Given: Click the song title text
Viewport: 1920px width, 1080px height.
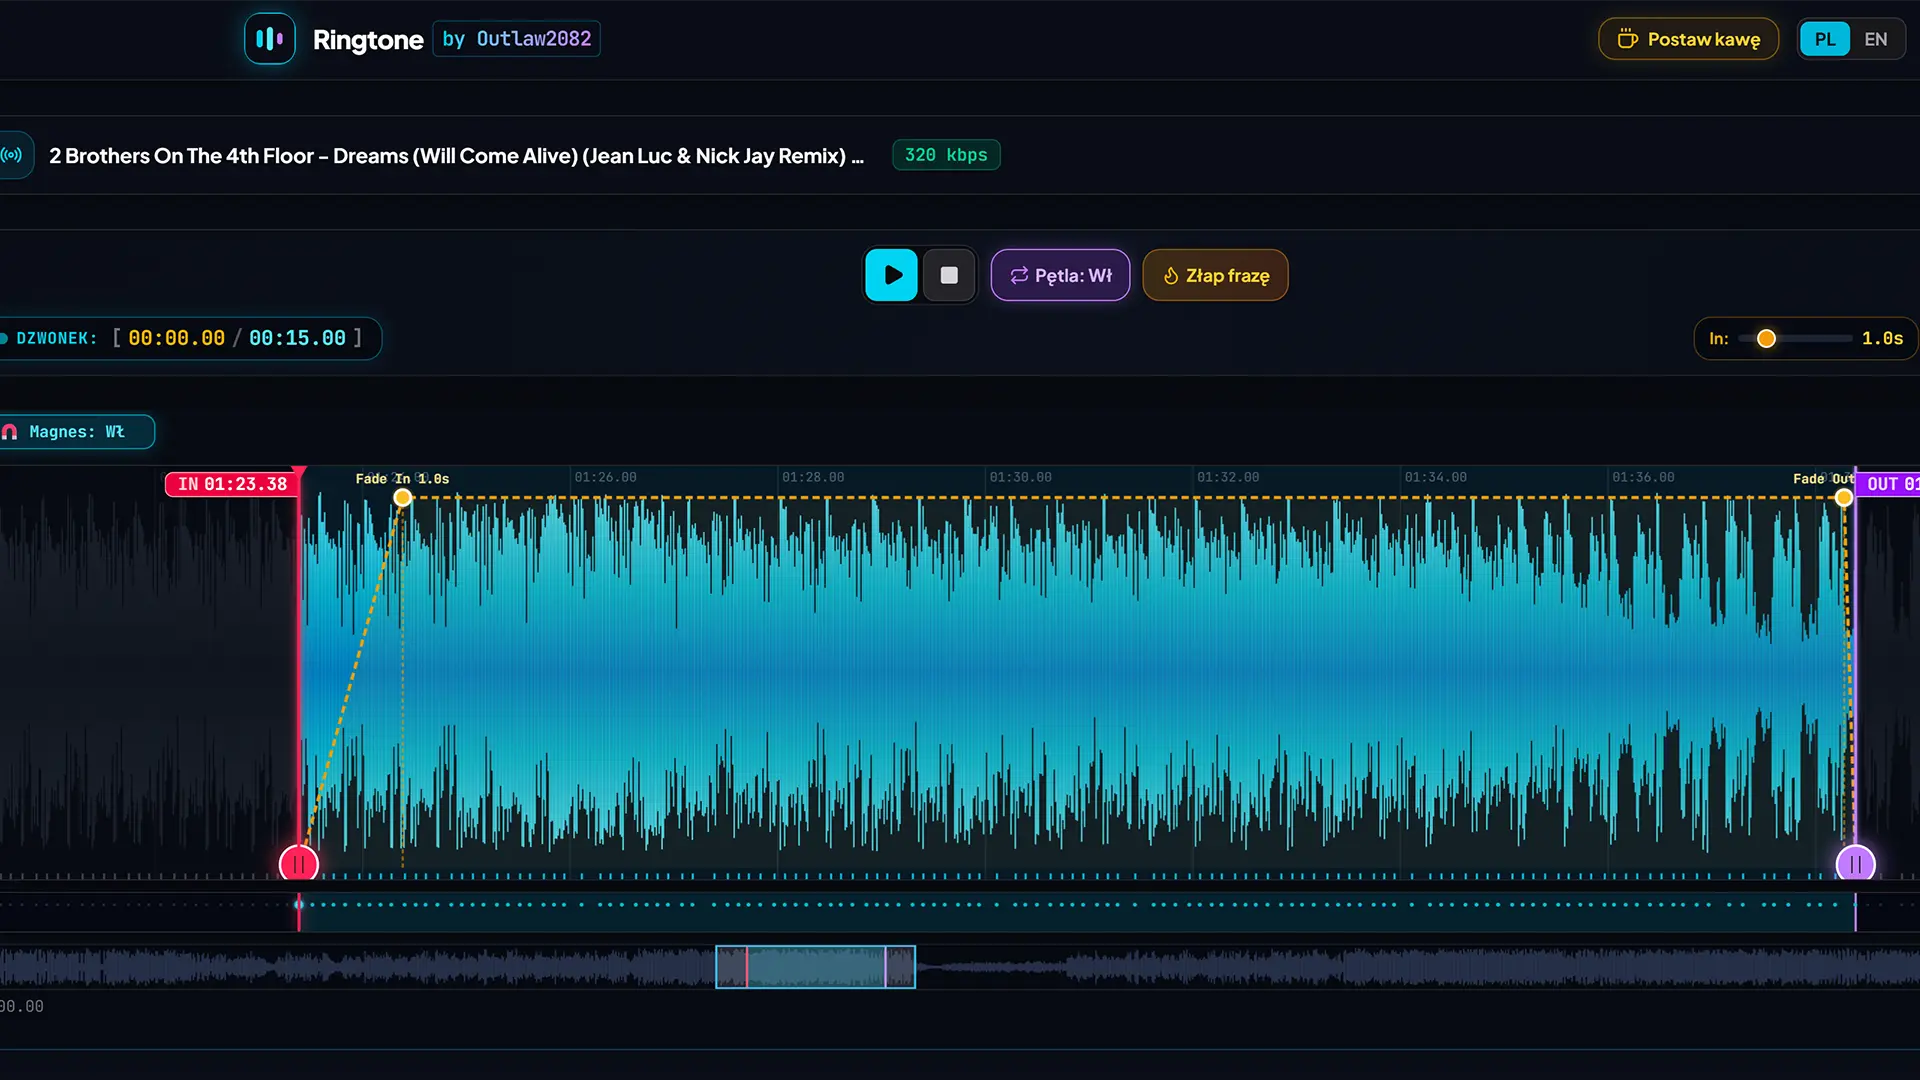Looking at the screenshot, I should click(456, 156).
